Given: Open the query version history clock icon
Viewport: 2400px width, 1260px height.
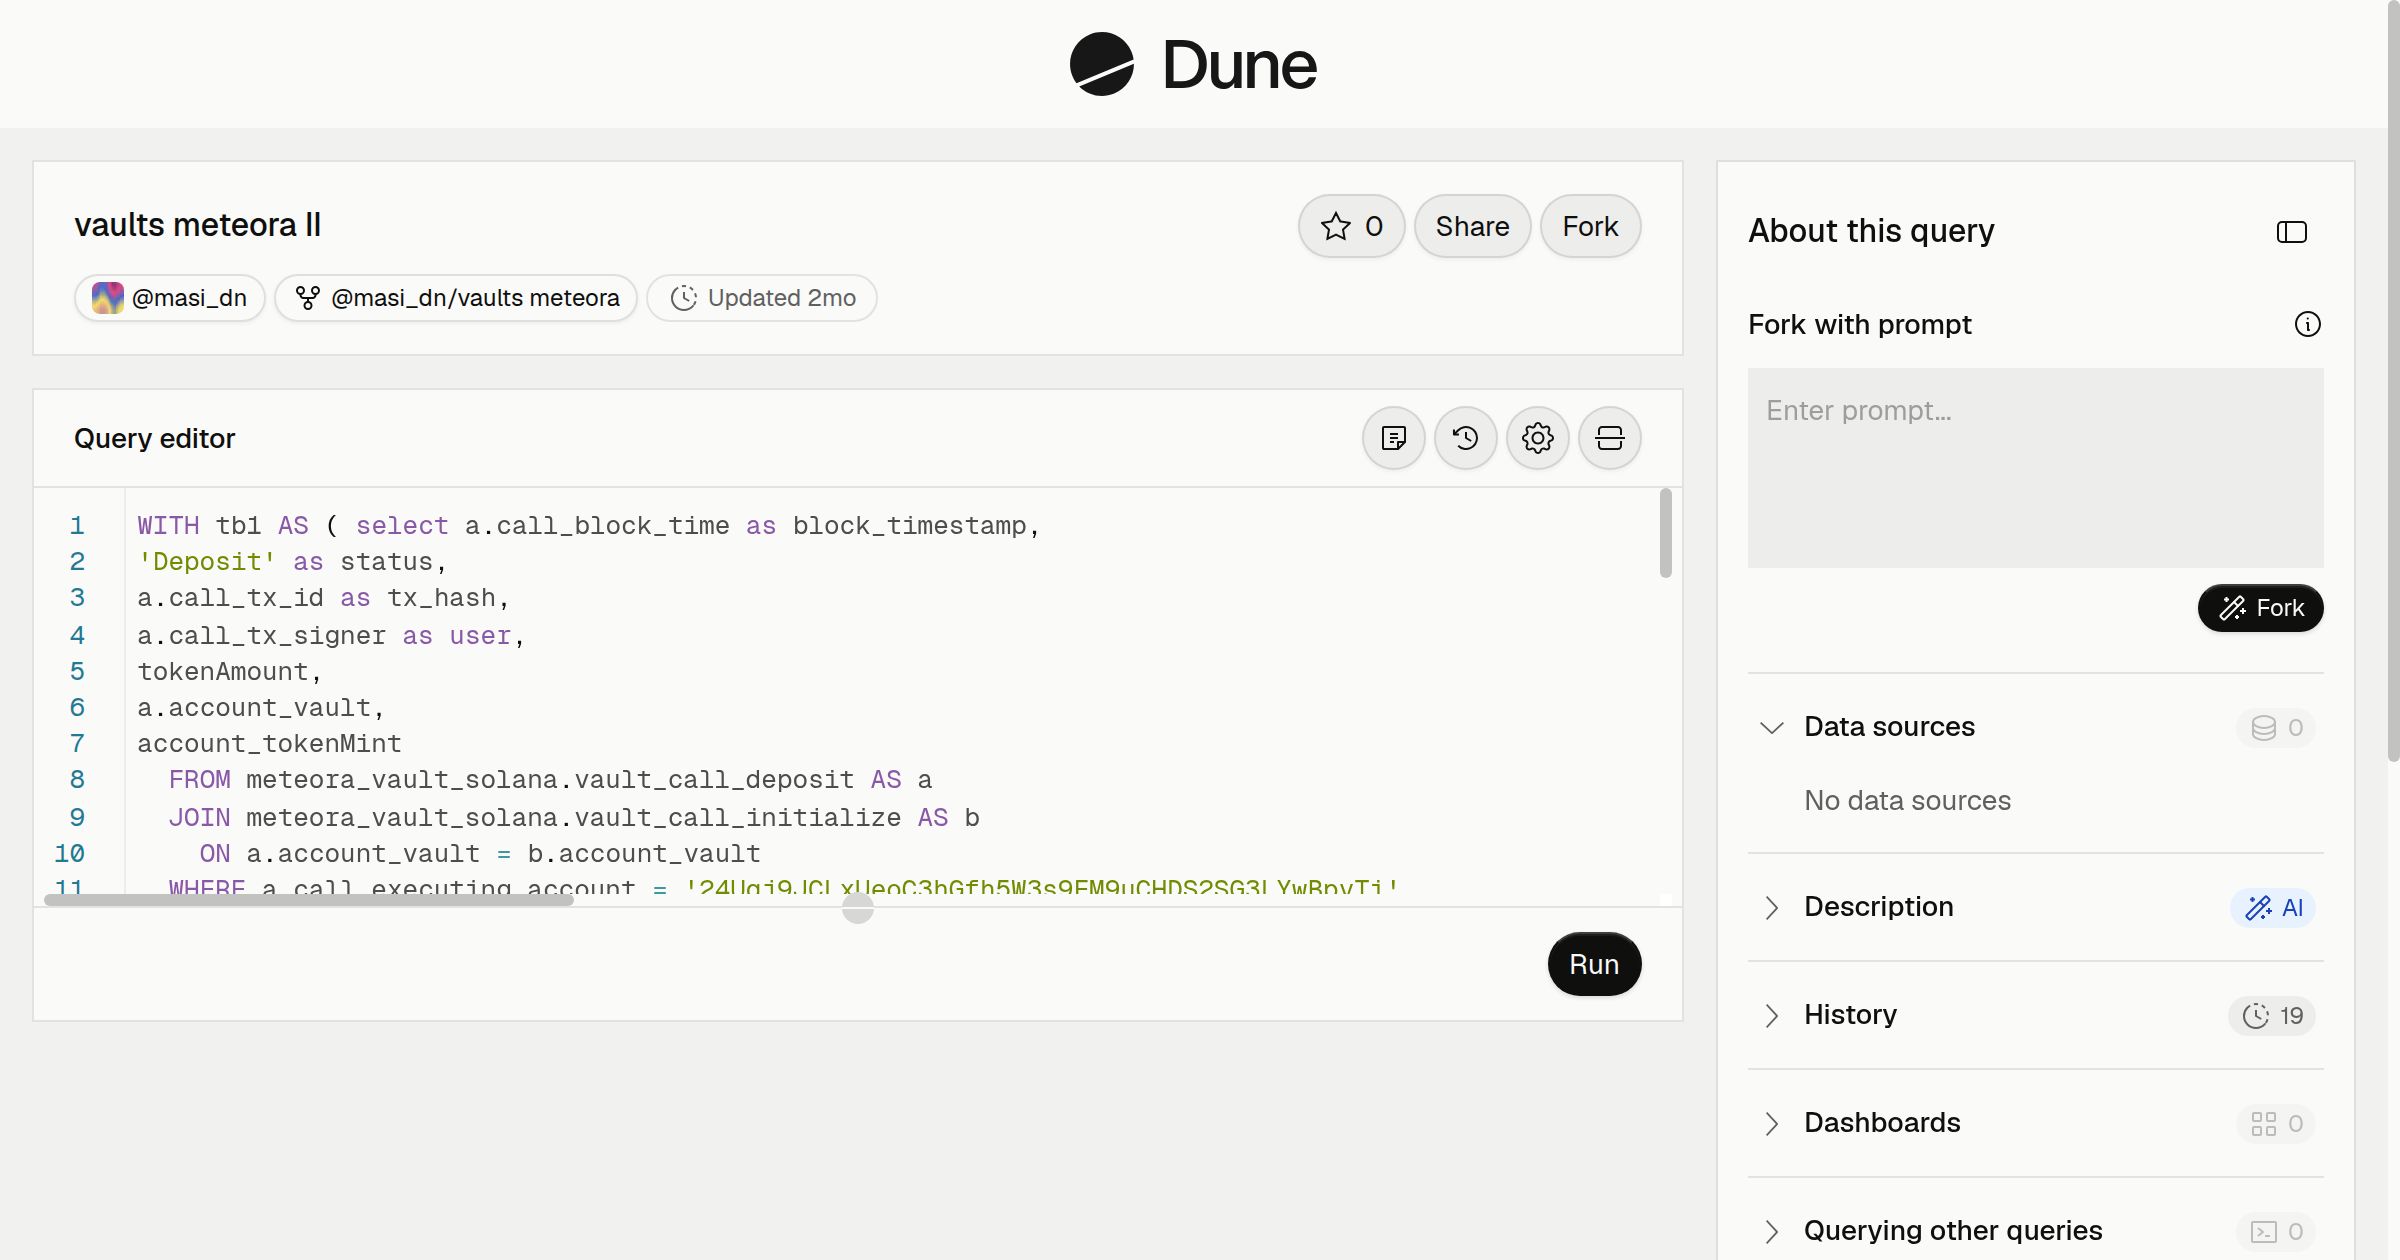Looking at the screenshot, I should tap(1466, 438).
